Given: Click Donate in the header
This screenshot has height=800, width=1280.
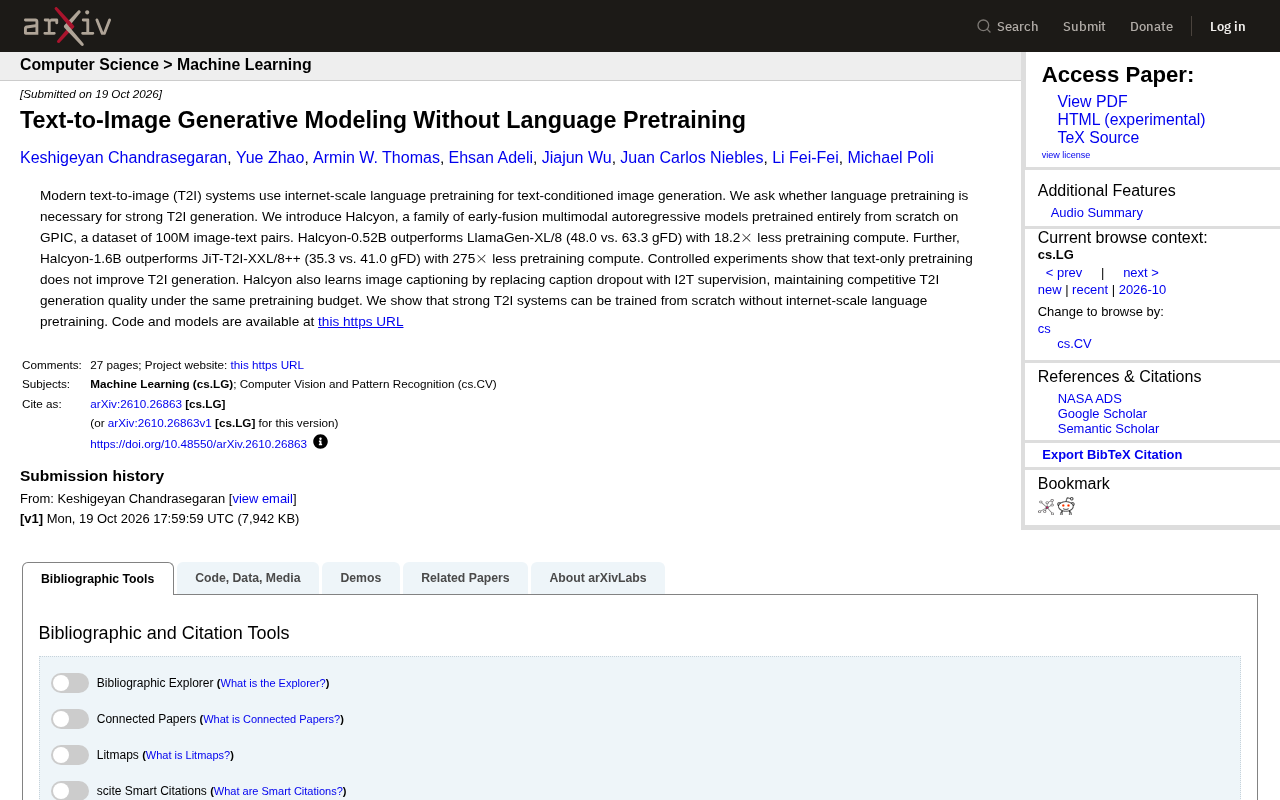Looking at the screenshot, I should click(1151, 26).
